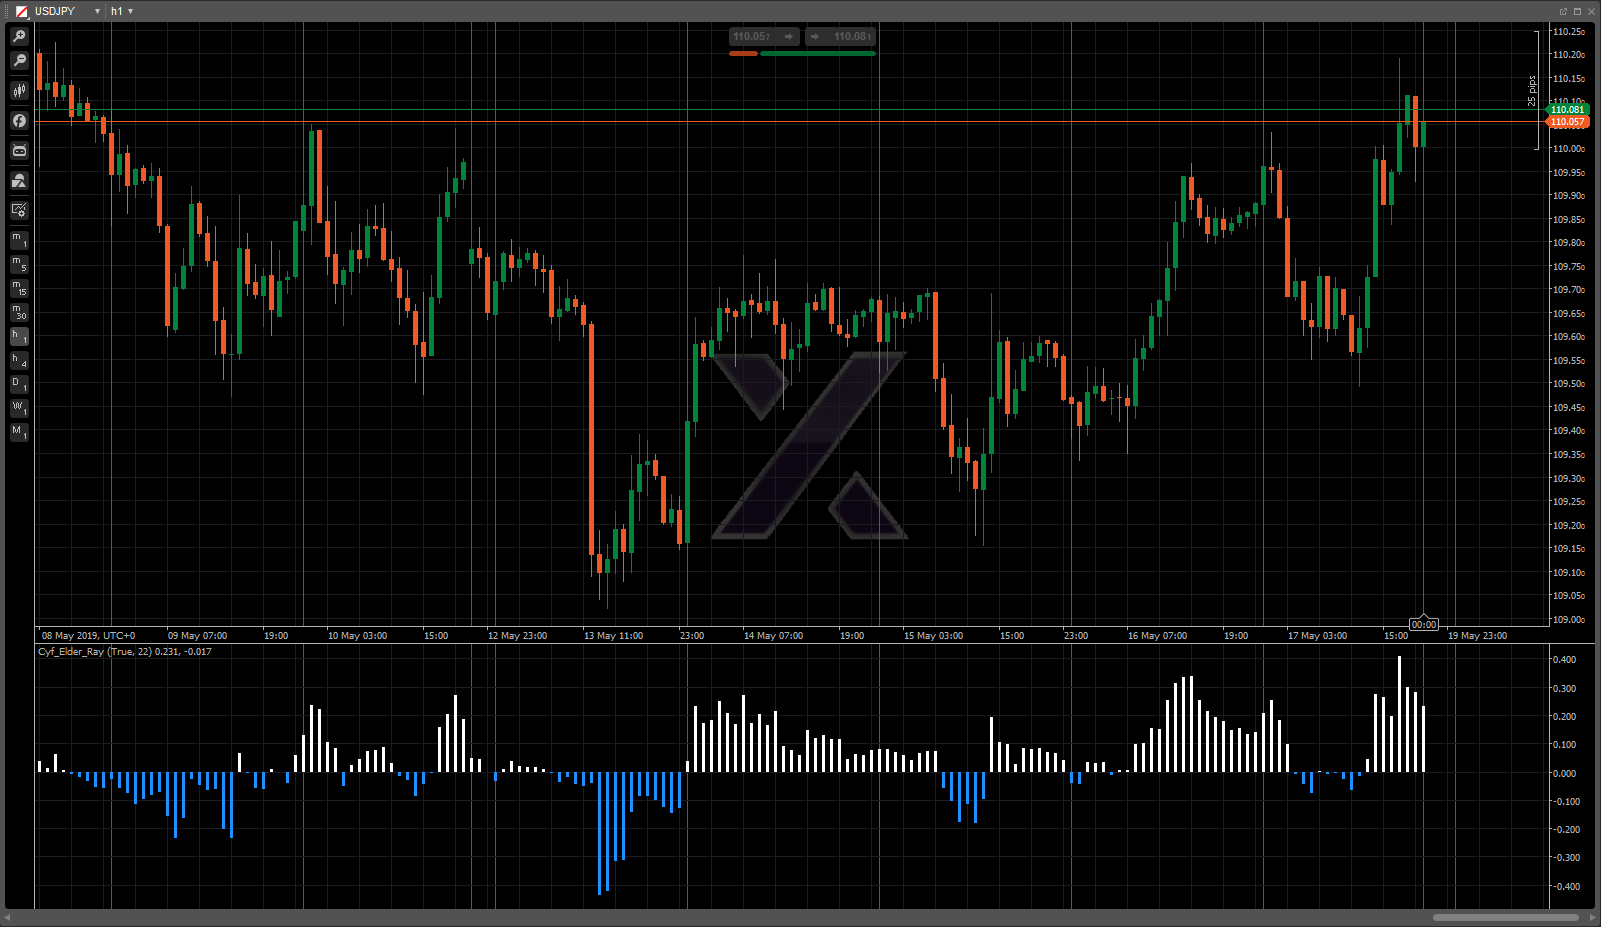Change chart type with the candlestick icon
The width and height of the screenshot is (1601, 927).
19,90
